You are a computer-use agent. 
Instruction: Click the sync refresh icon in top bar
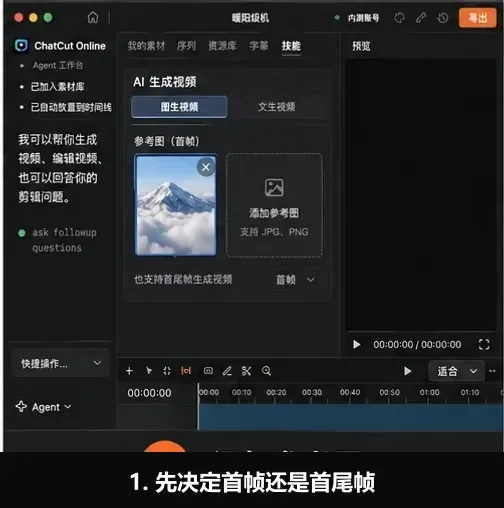coord(399,18)
